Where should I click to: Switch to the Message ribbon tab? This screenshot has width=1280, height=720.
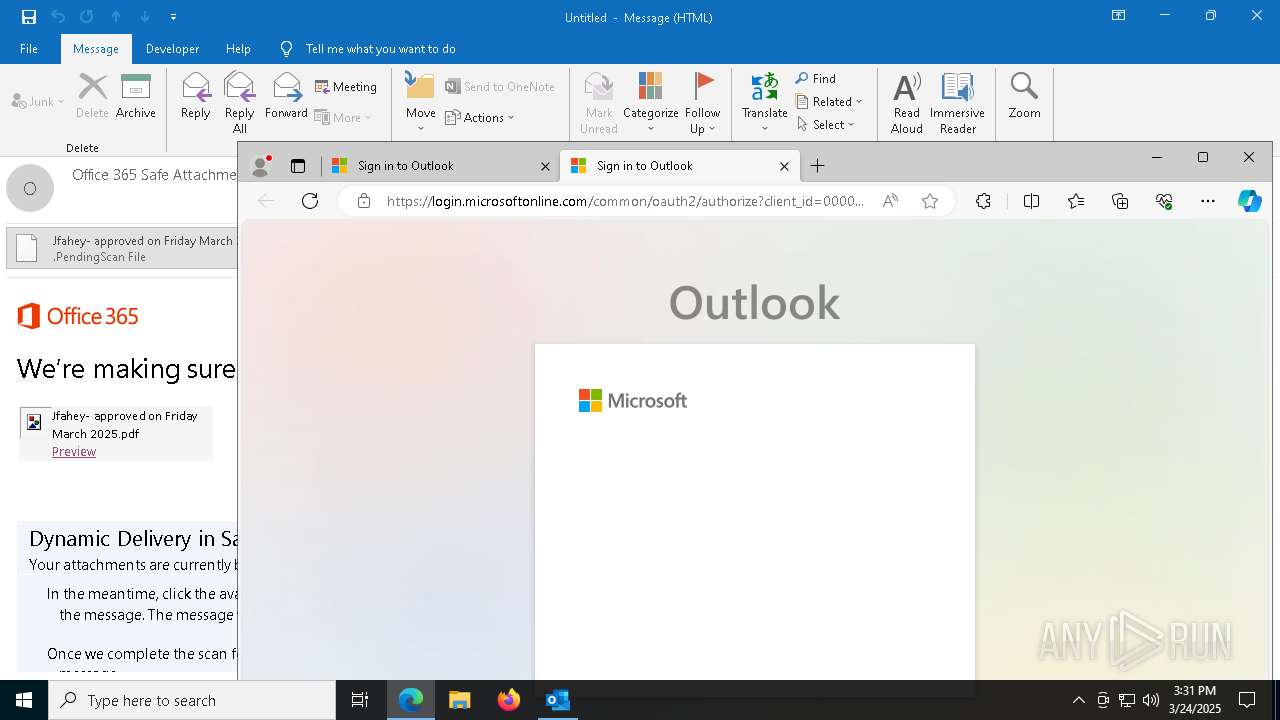(96, 49)
